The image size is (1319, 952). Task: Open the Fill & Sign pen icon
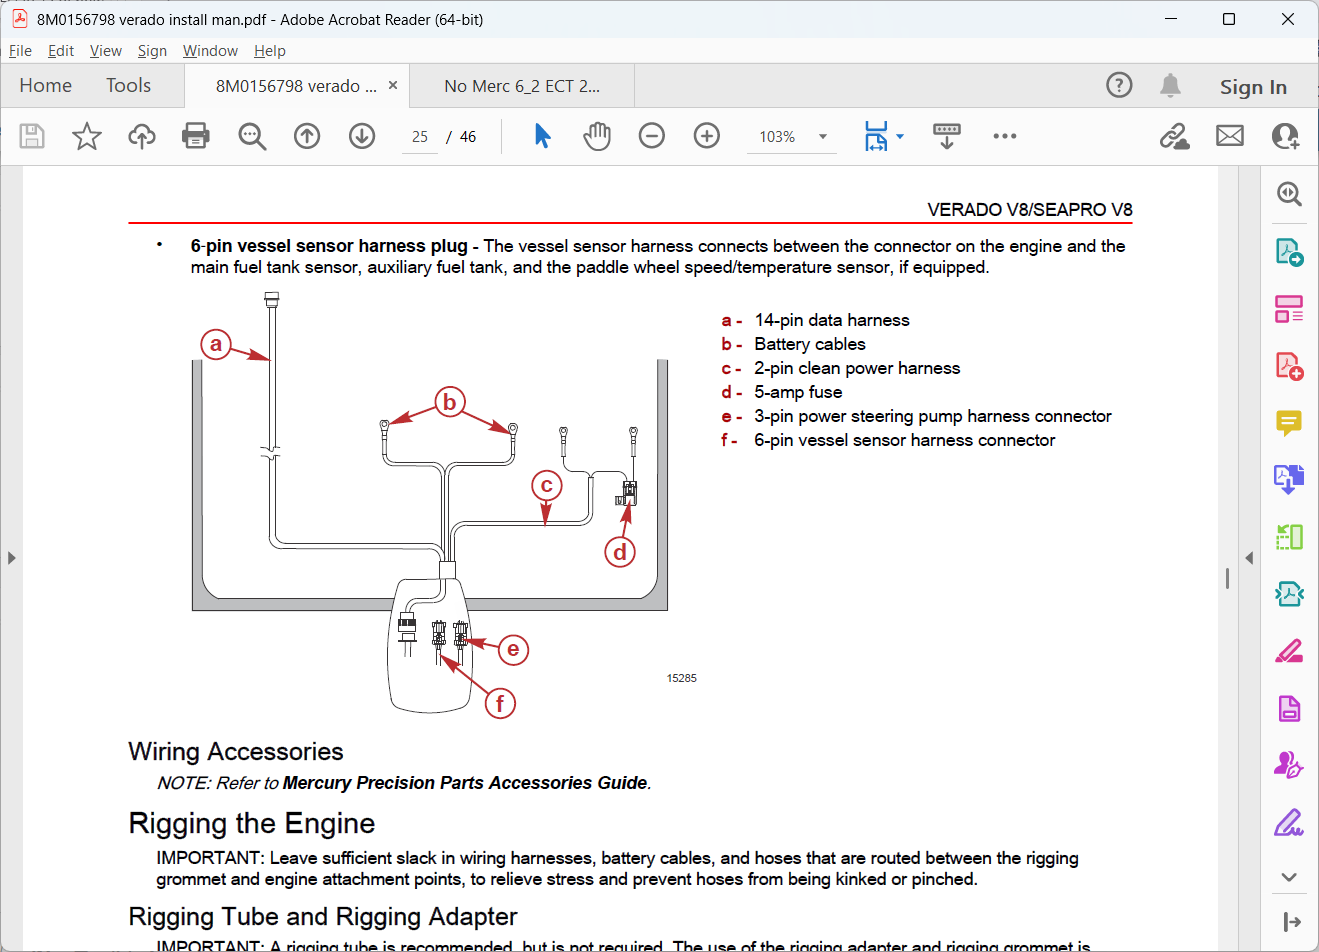[x=1289, y=823]
